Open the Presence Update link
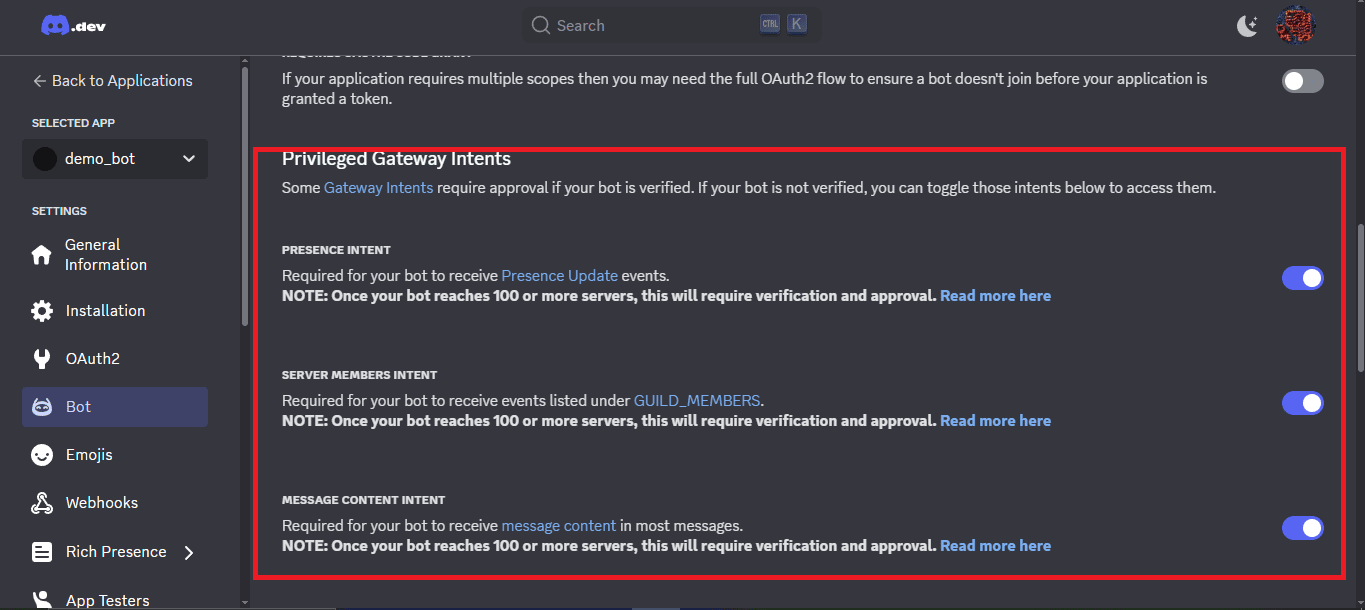This screenshot has width=1365, height=610. (560, 276)
